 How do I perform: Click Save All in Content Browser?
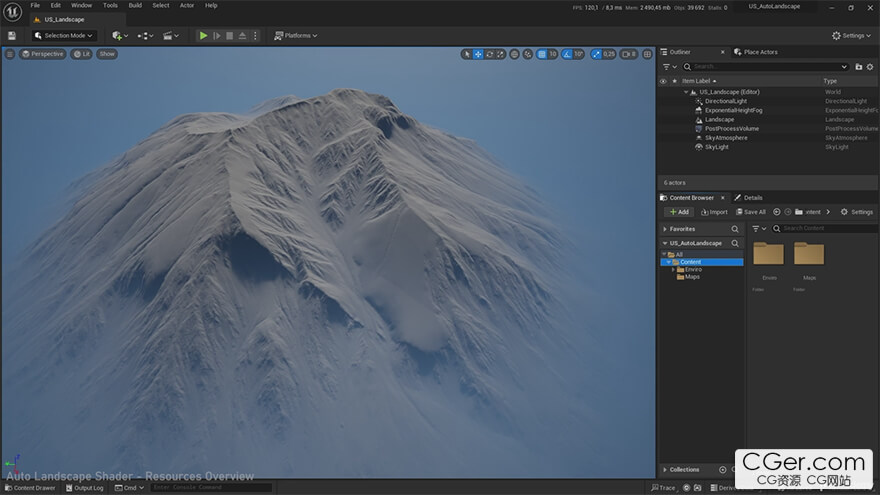[751, 212]
